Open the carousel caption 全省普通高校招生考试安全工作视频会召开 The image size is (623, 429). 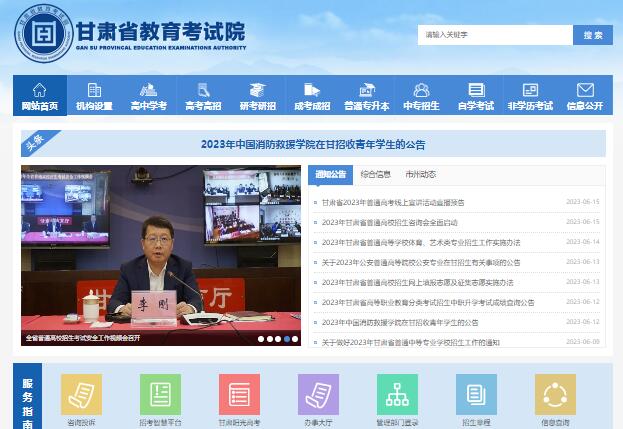83,338
